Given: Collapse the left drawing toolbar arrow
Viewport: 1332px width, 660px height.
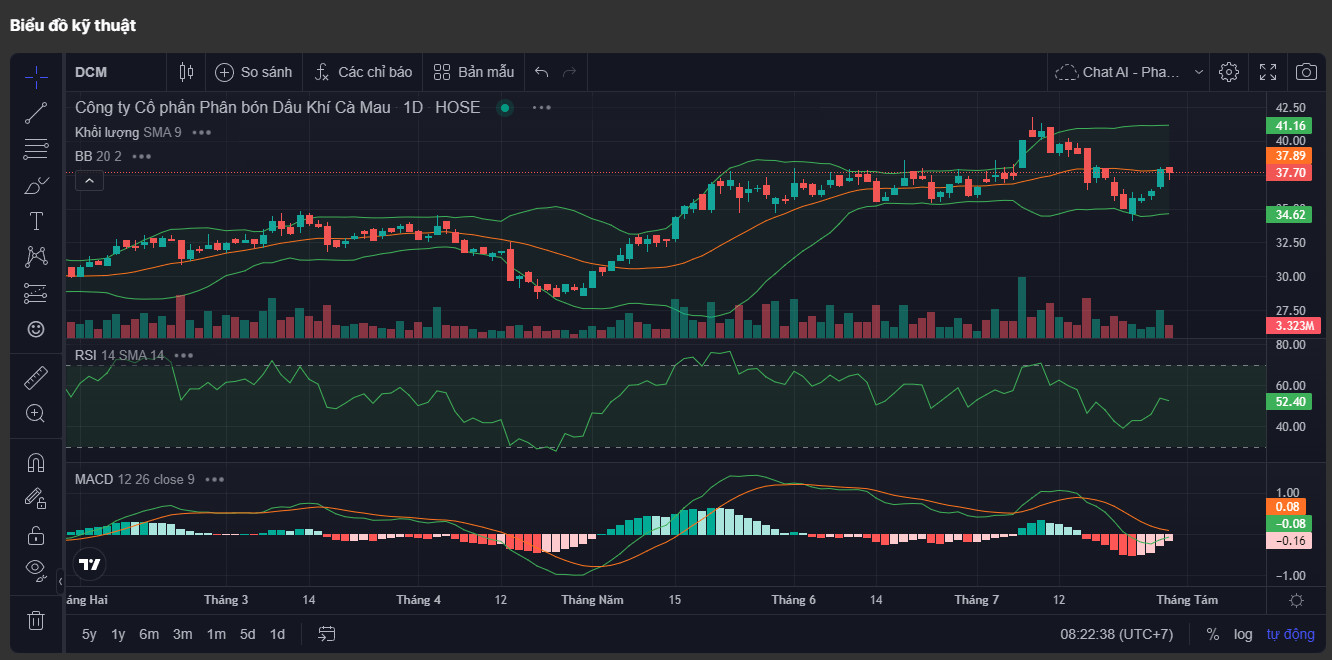Looking at the screenshot, I should 60,581.
